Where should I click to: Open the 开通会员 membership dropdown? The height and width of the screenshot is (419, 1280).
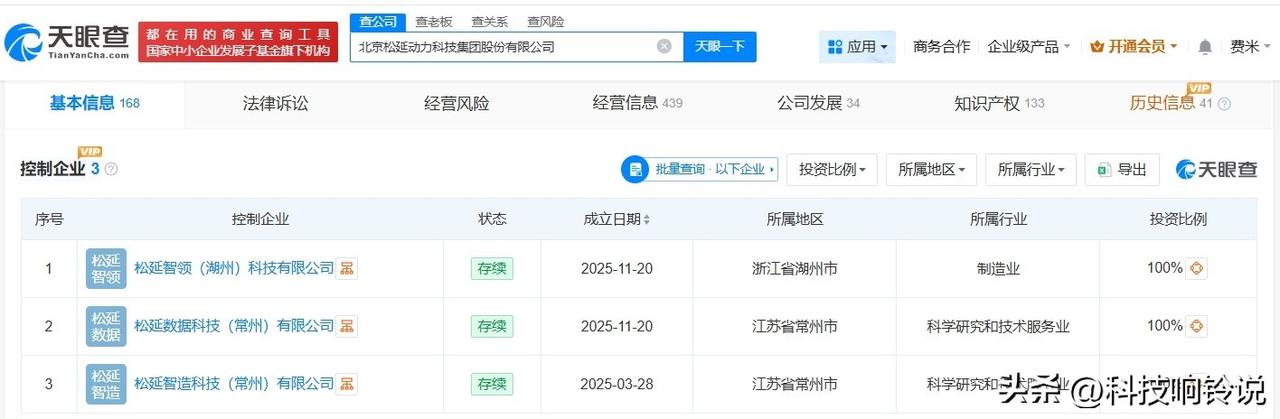(1134, 46)
